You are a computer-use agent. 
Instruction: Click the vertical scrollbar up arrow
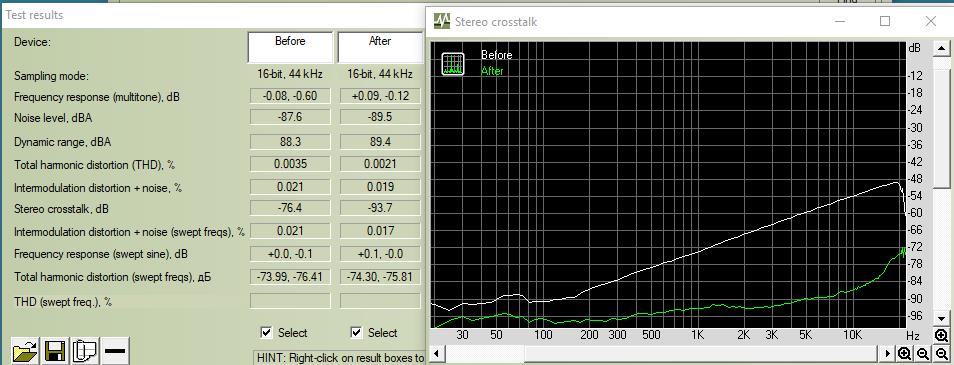pyautogui.click(x=942, y=47)
